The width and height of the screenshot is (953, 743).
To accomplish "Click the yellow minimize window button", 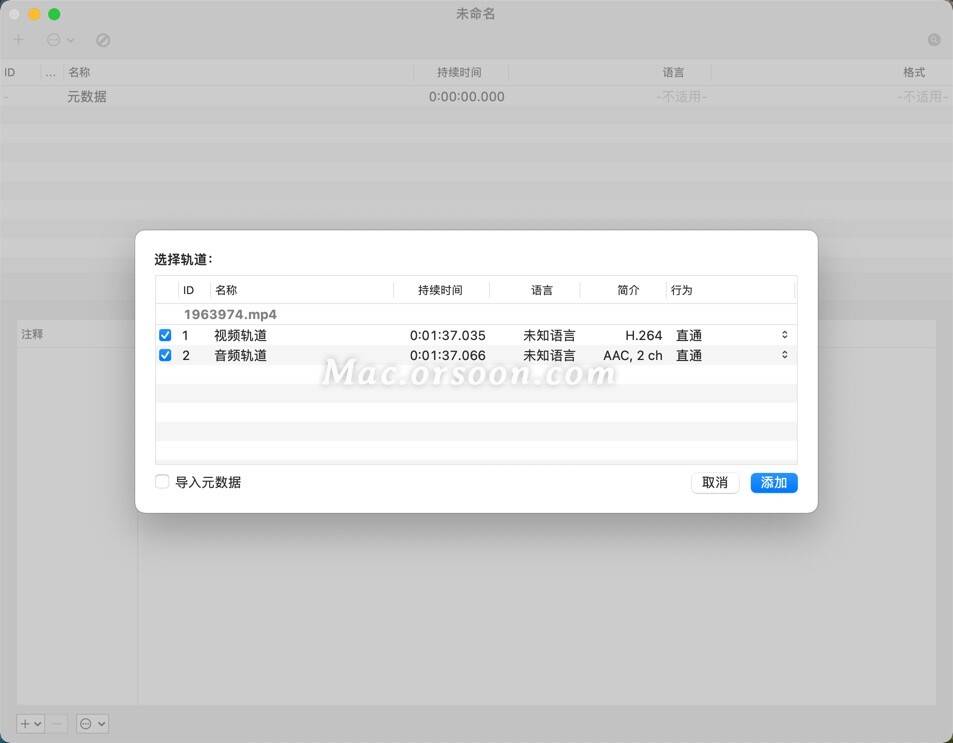I will pyautogui.click(x=34, y=14).
